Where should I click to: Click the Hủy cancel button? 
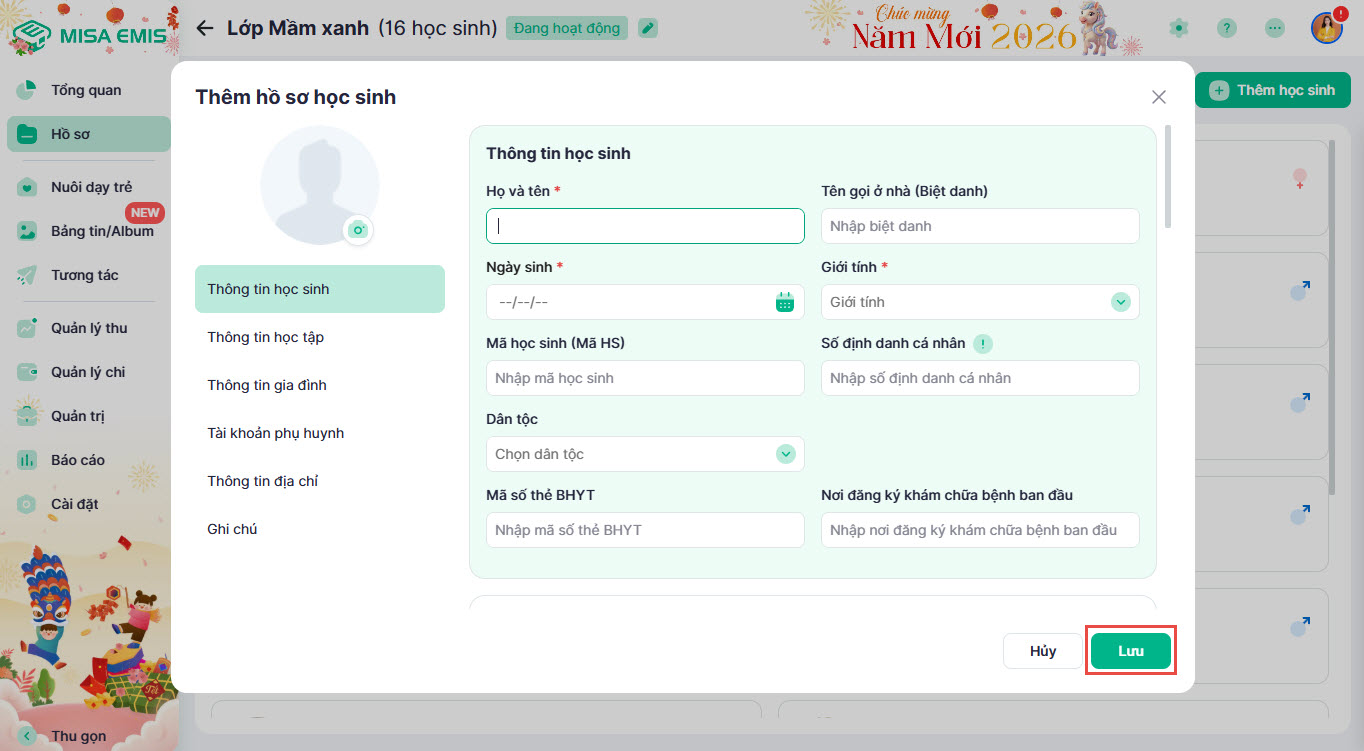tap(1042, 651)
